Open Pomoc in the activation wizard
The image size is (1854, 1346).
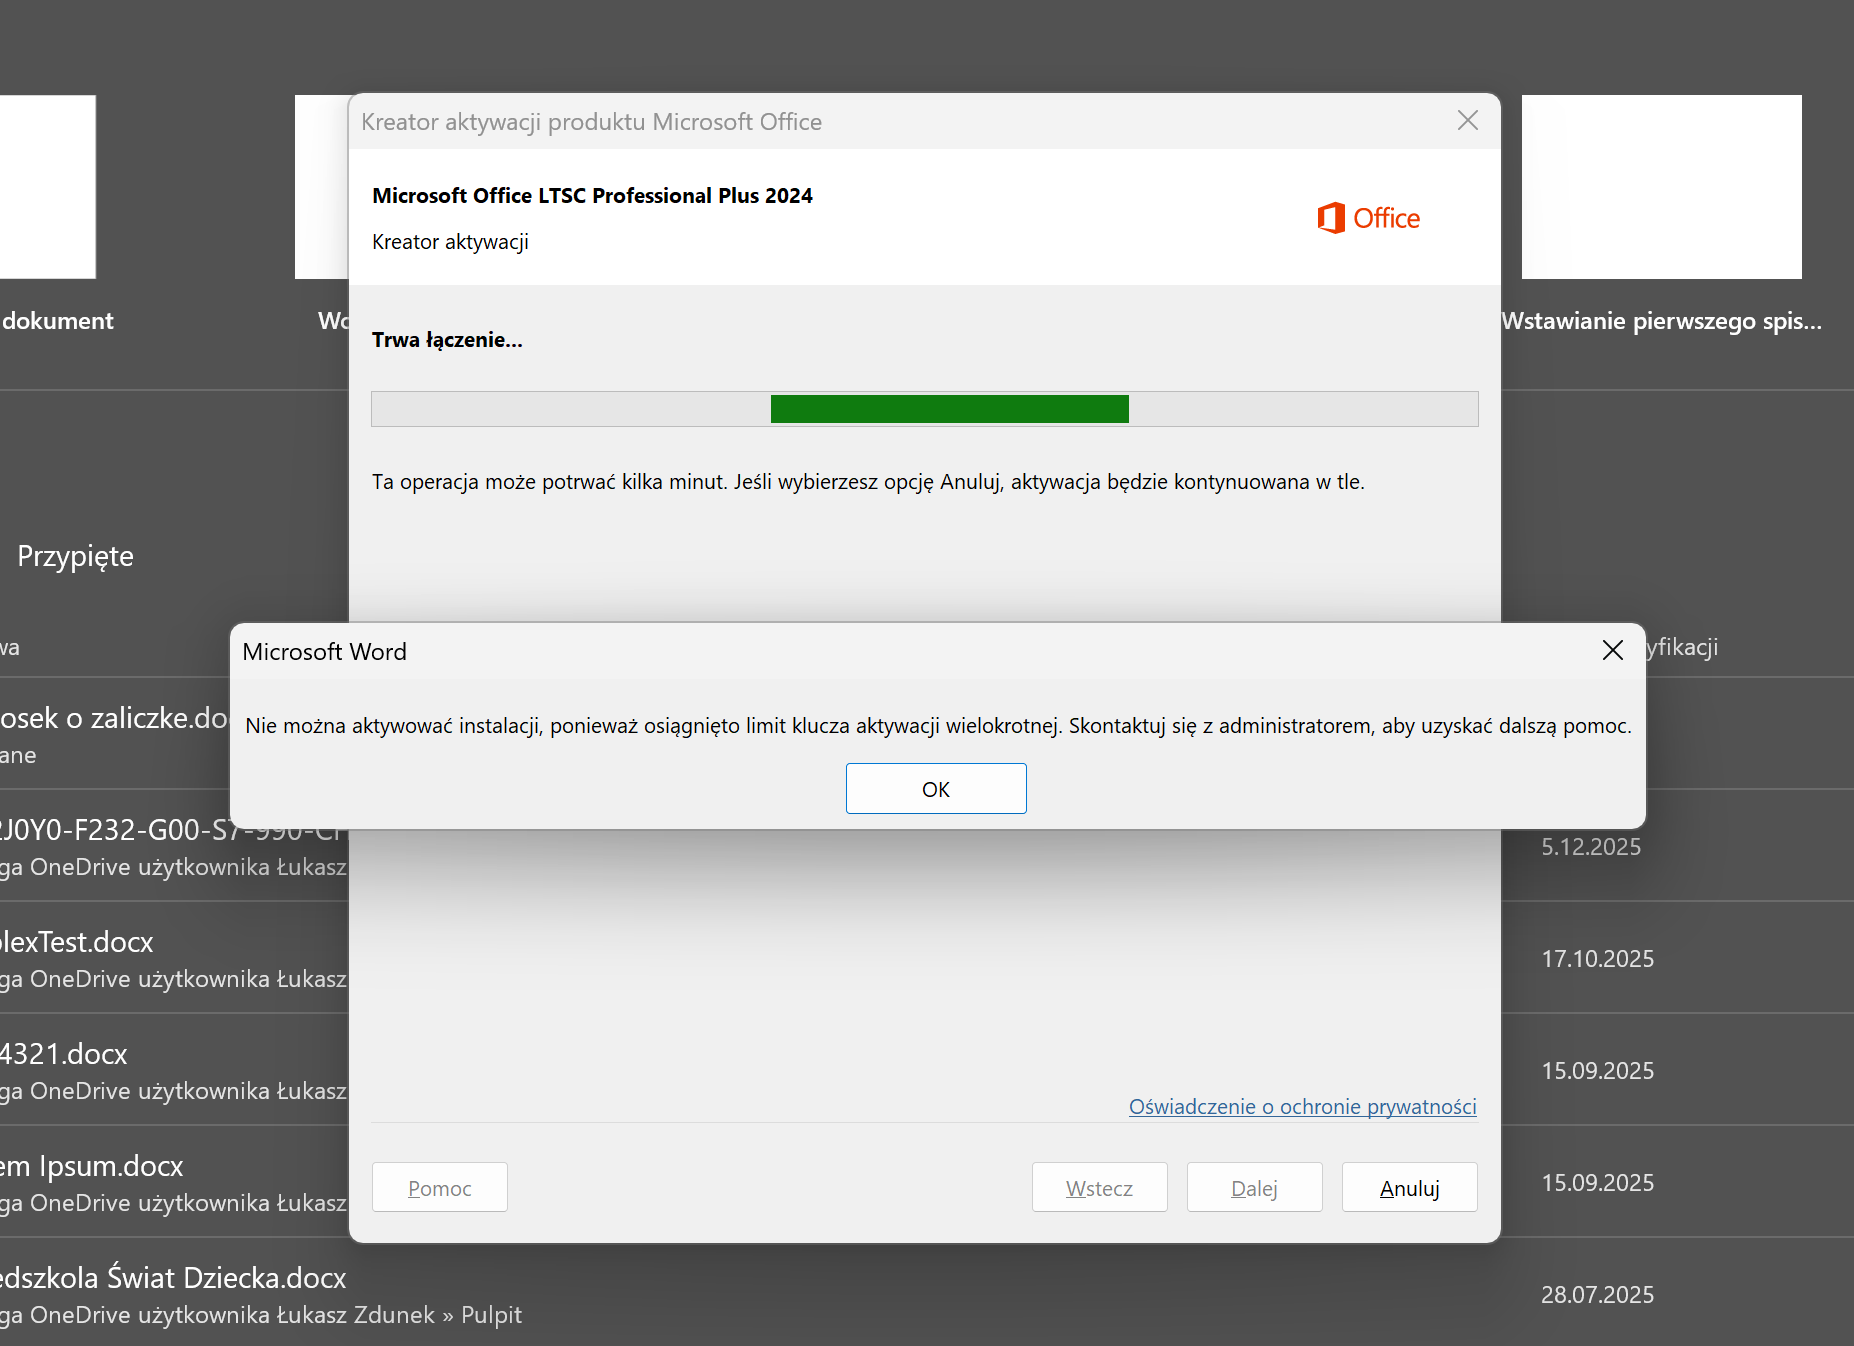click(x=439, y=1187)
